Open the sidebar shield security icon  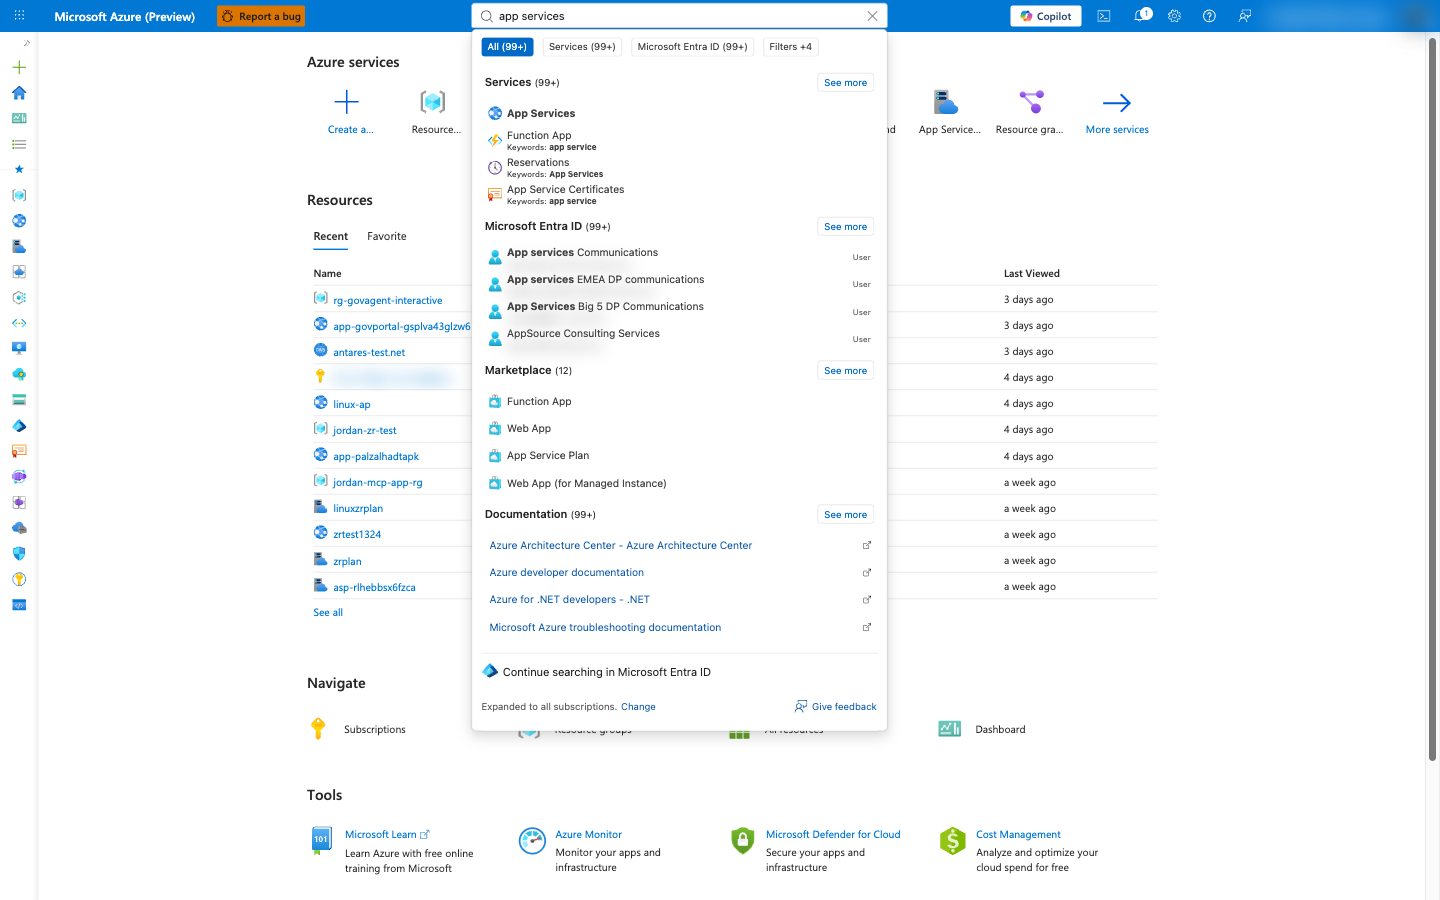click(x=19, y=553)
